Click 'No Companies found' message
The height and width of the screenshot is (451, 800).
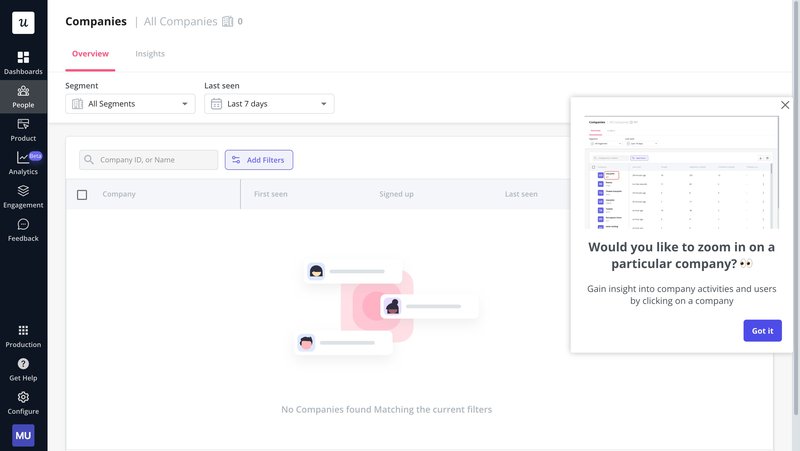(387, 409)
